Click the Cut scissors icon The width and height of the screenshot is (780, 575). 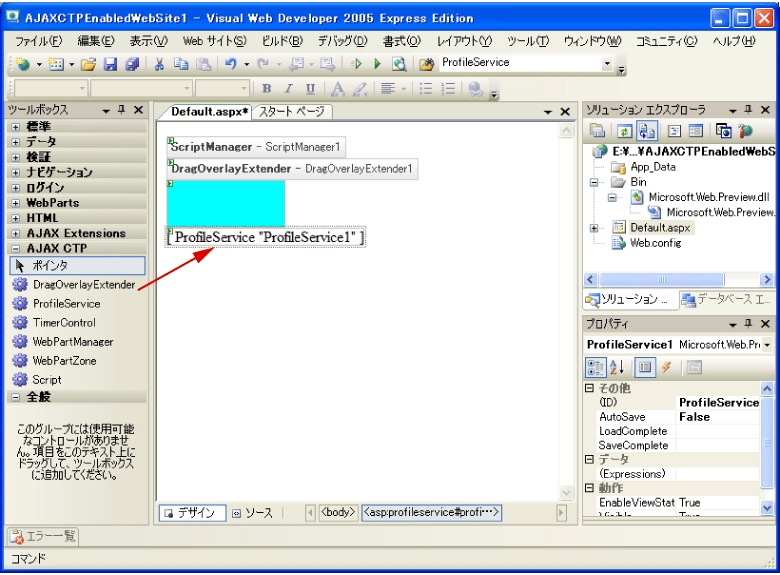pyautogui.click(x=159, y=64)
